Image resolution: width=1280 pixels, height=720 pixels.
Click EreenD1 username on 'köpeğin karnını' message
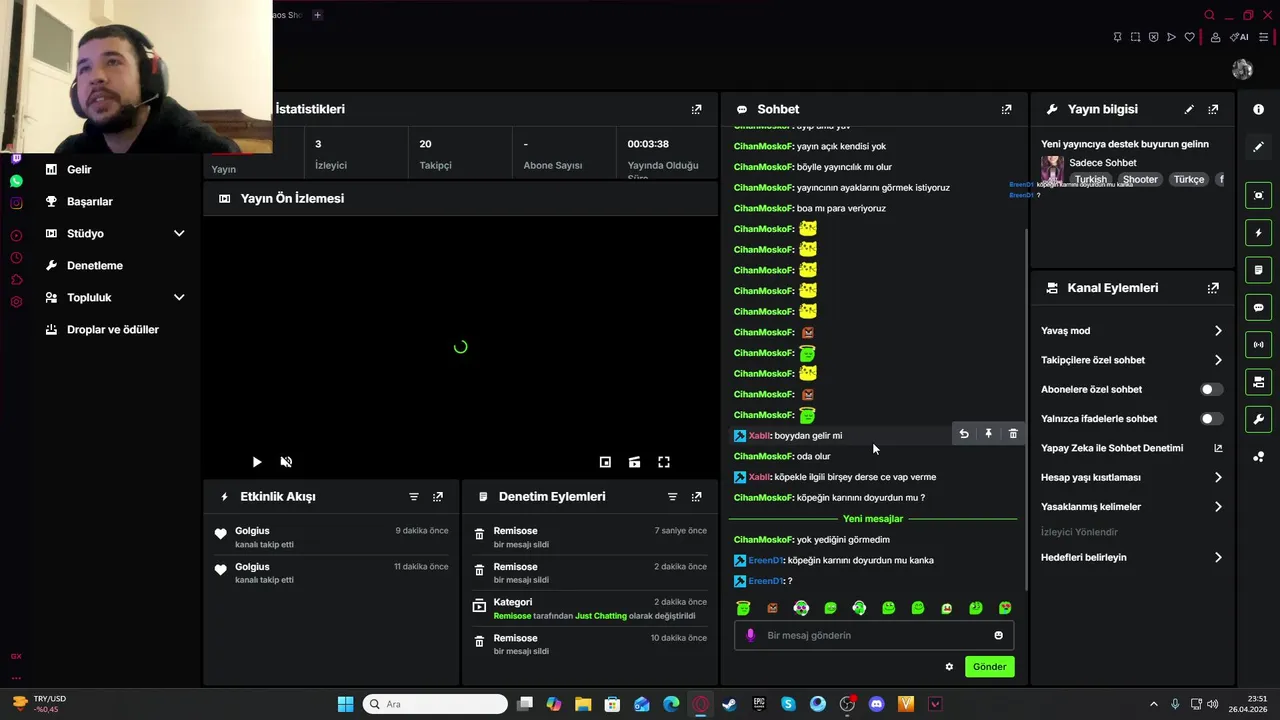(765, 560)
